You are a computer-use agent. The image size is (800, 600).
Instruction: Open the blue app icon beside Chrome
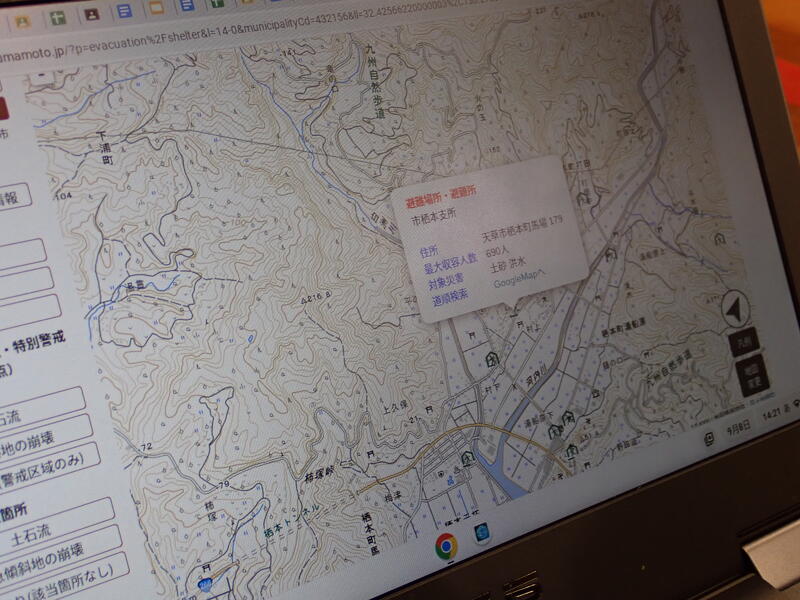coord(483,534)
